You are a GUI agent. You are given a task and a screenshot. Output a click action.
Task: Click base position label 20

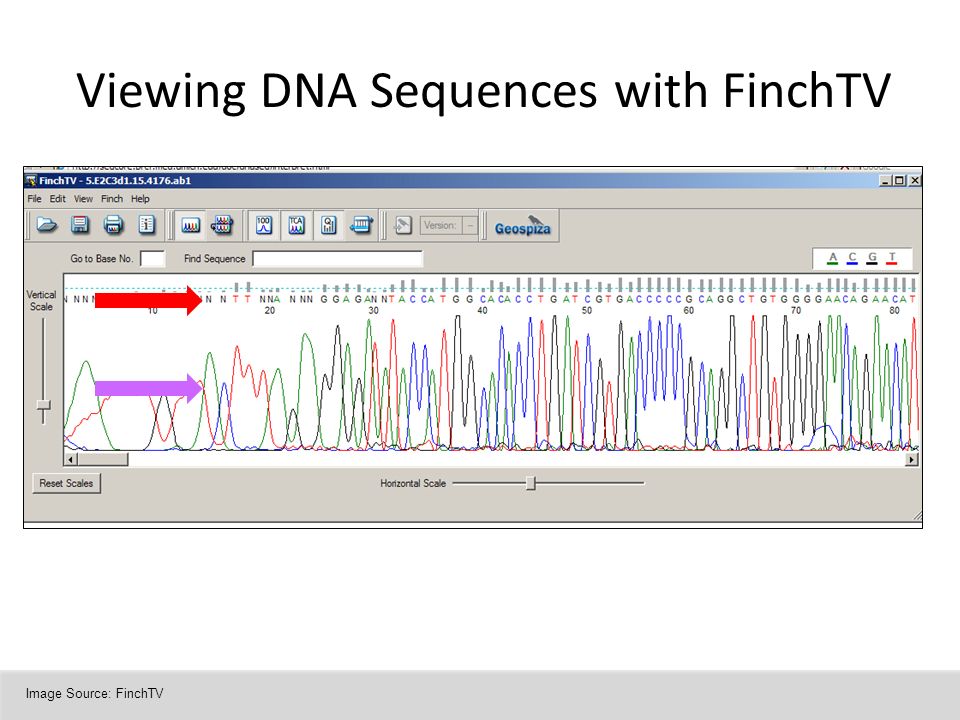point(269,310)
